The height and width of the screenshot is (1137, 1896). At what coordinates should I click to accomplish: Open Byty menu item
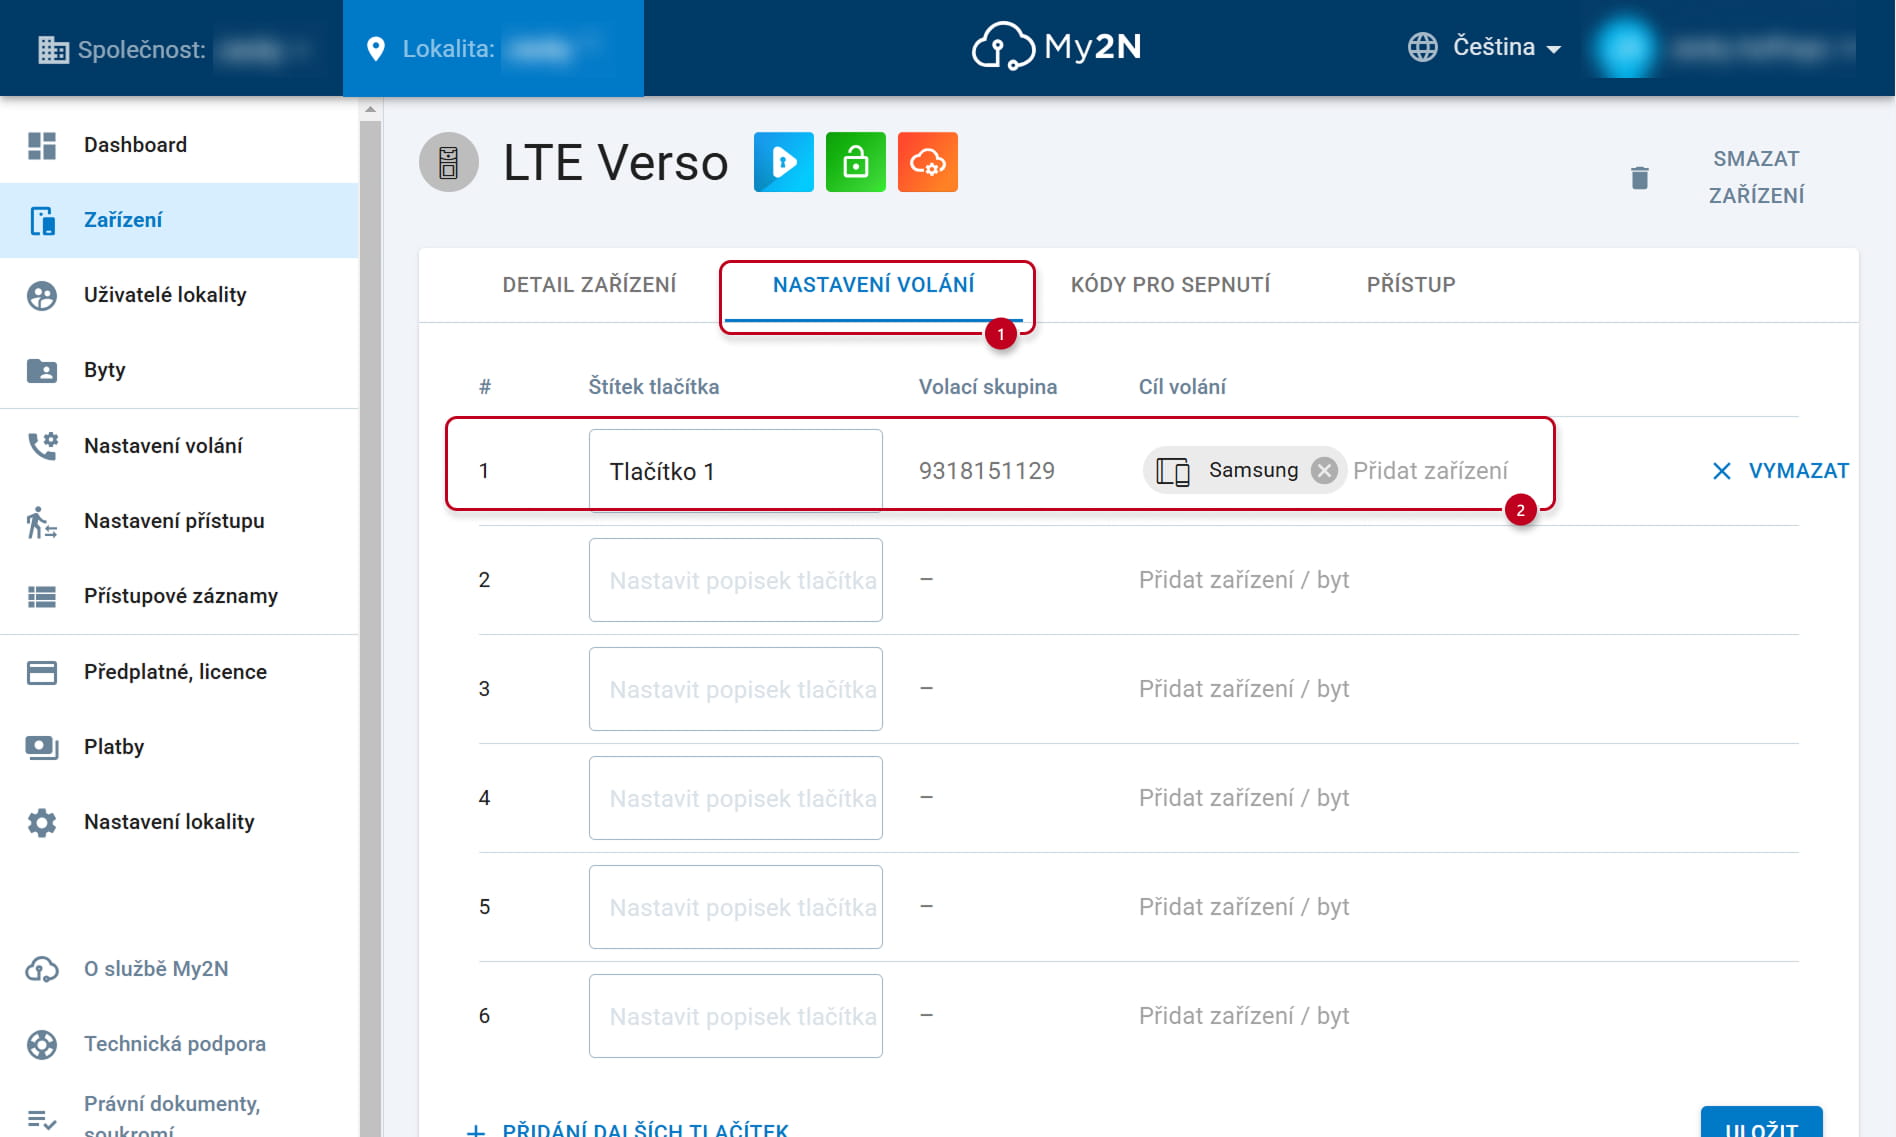point(179,370)
